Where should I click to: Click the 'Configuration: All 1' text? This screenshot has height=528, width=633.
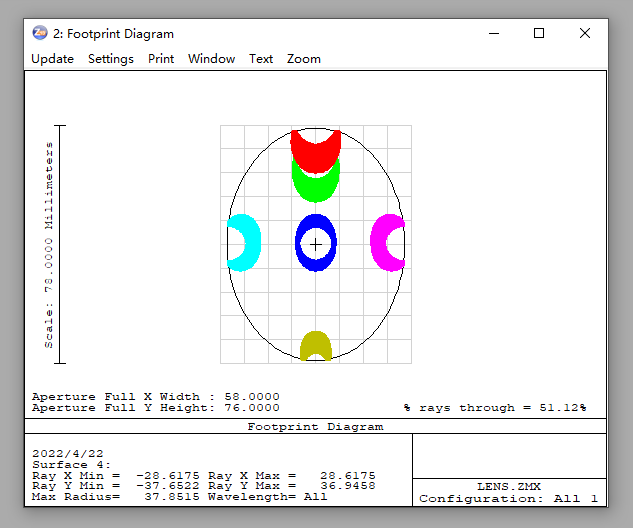[509, 499]
